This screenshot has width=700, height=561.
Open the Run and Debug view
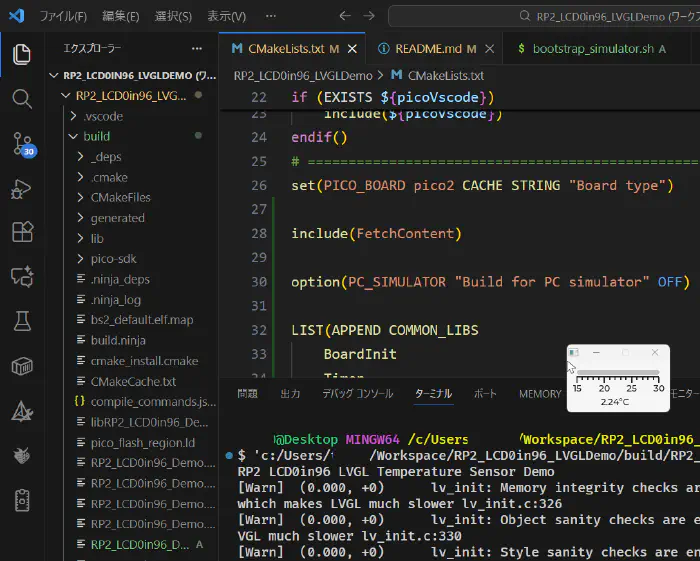(21, 188)
